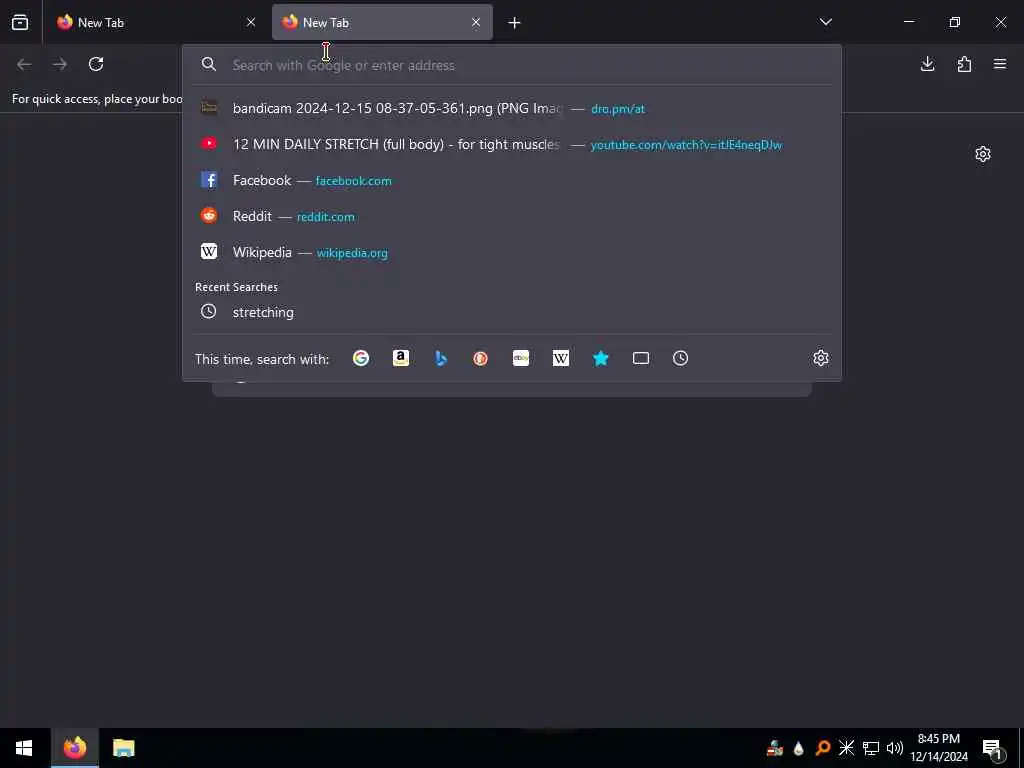This screenshot has width=1024, height=768.
Task: Close the first New Tab
Action: 251,22
